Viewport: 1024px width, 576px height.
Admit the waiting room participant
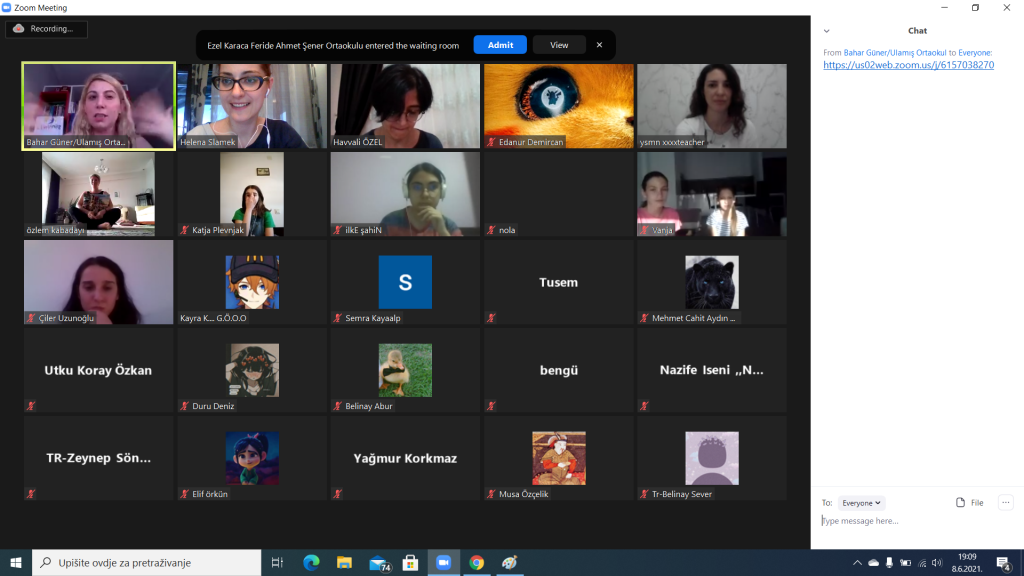500,45
